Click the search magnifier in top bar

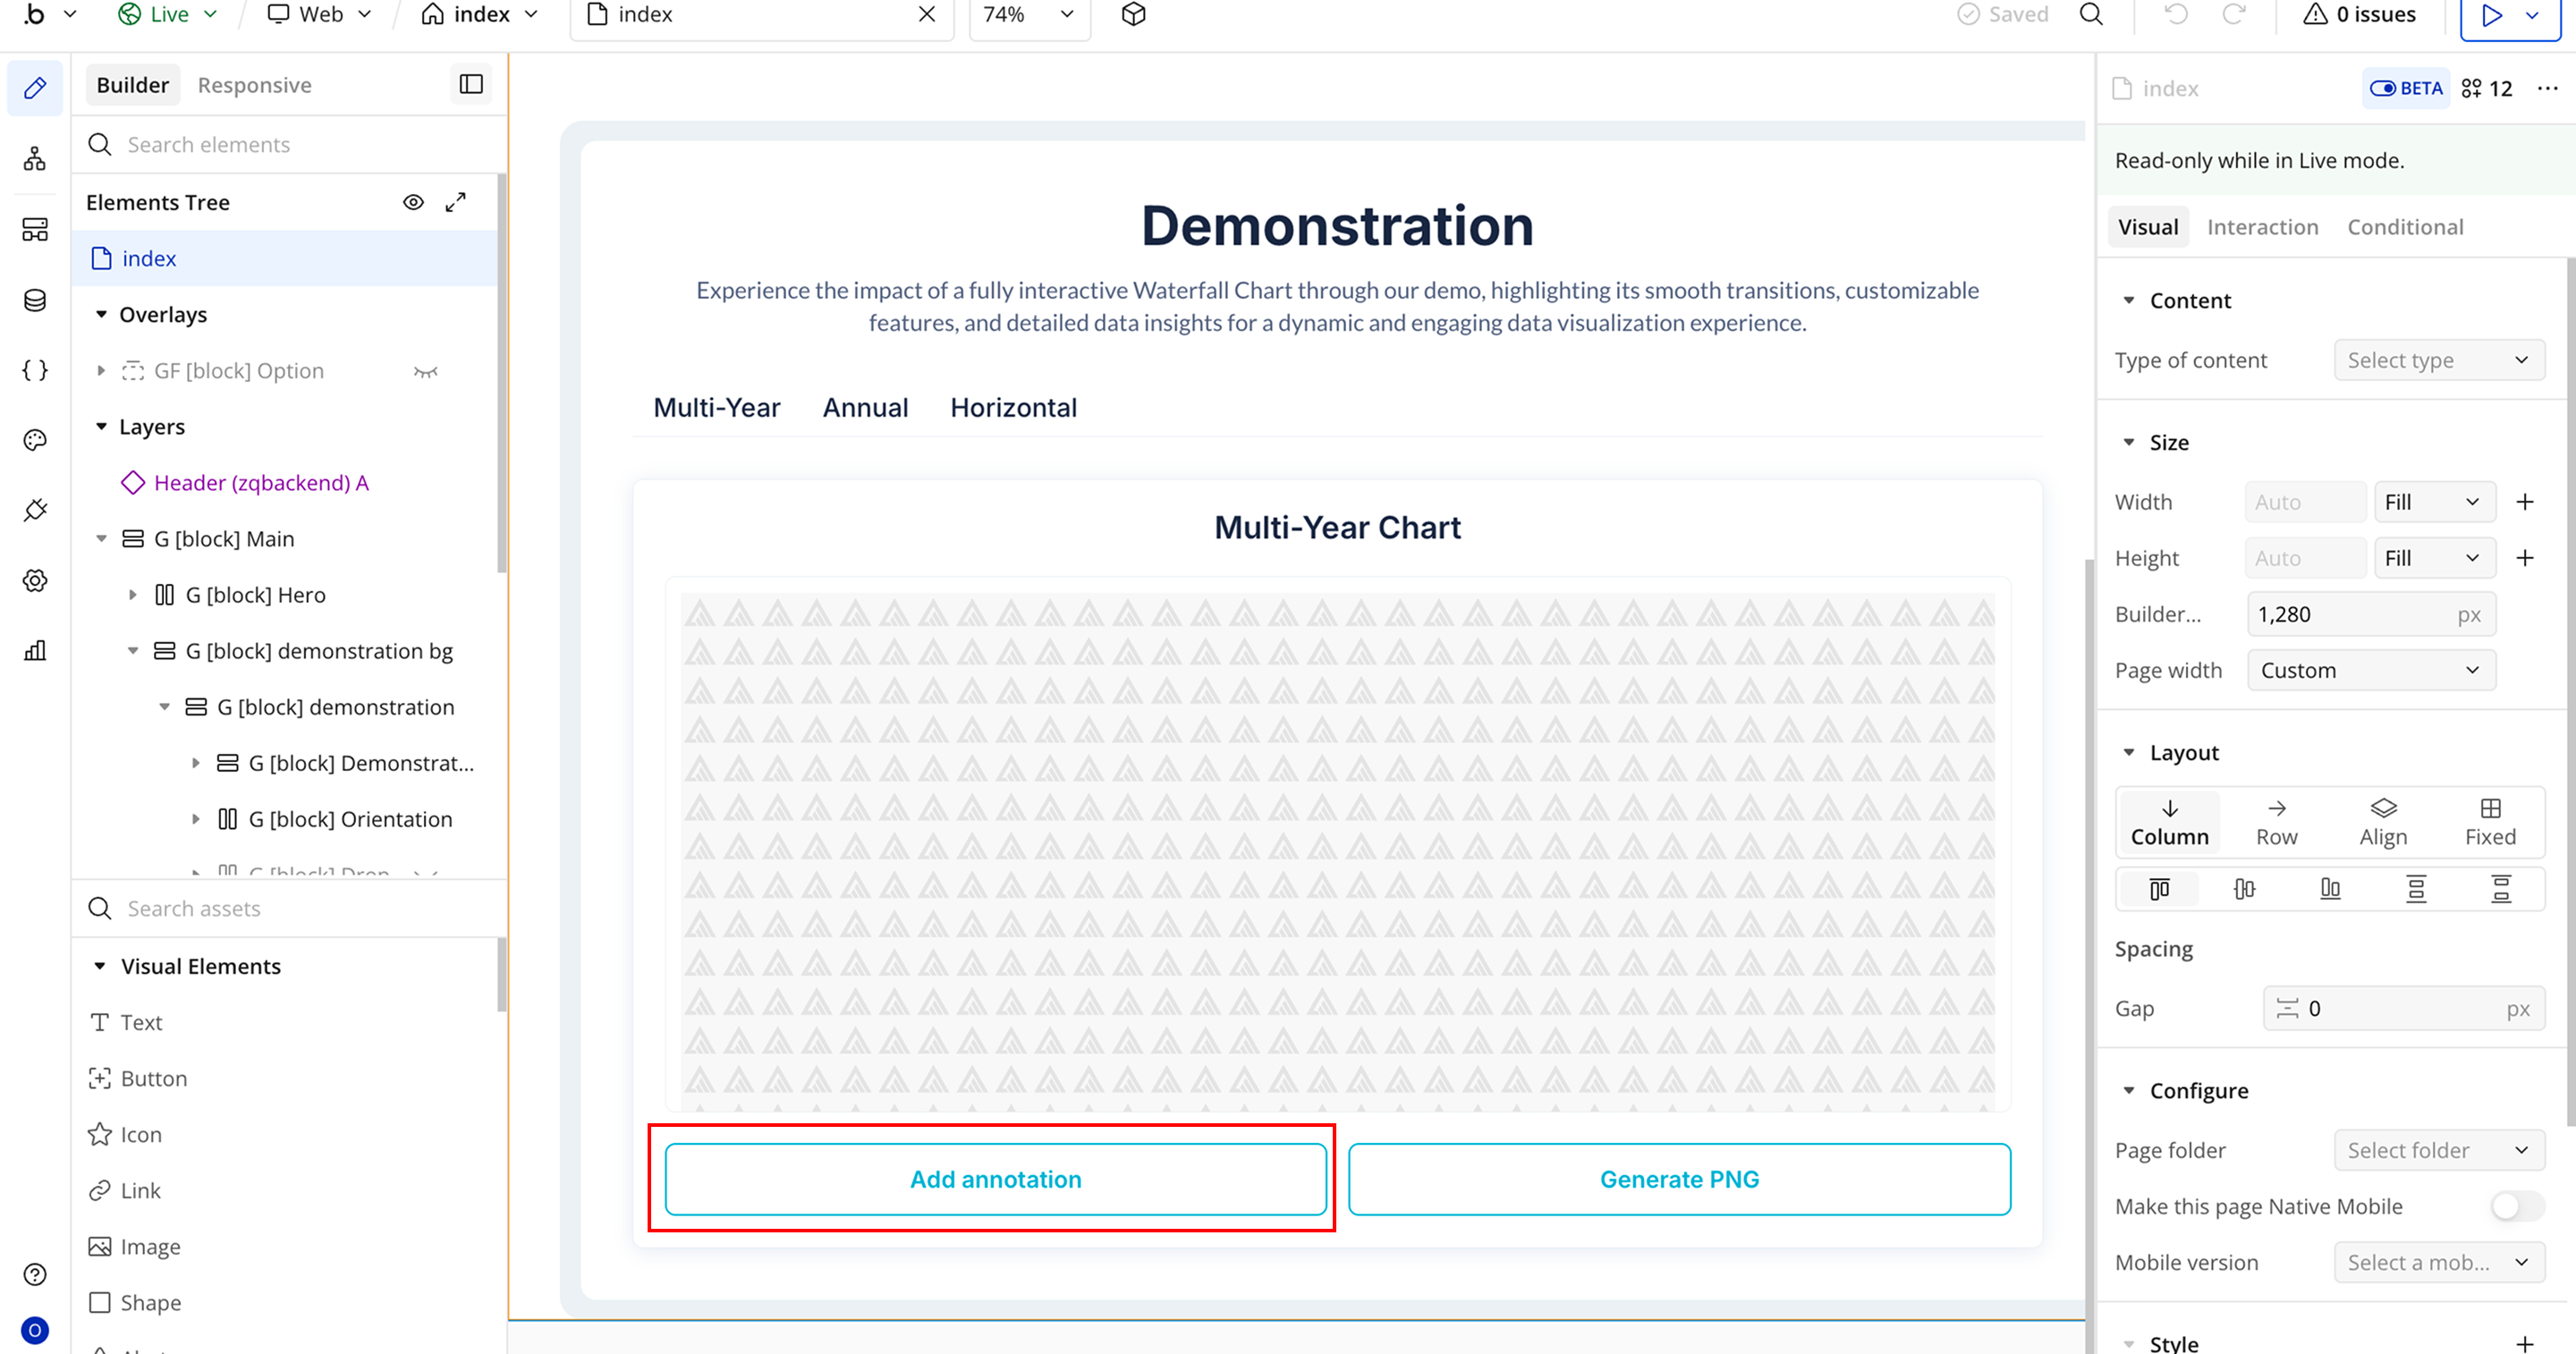(x=2091, y=14)
